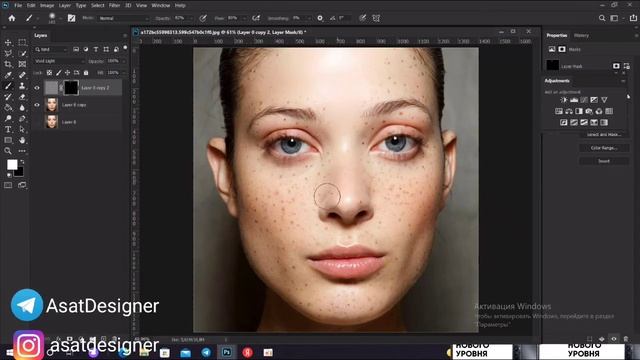Click the foreground white color swatch
Viewport: 640px width, 360px height.
pyautogui.click(x=11, y=164)
